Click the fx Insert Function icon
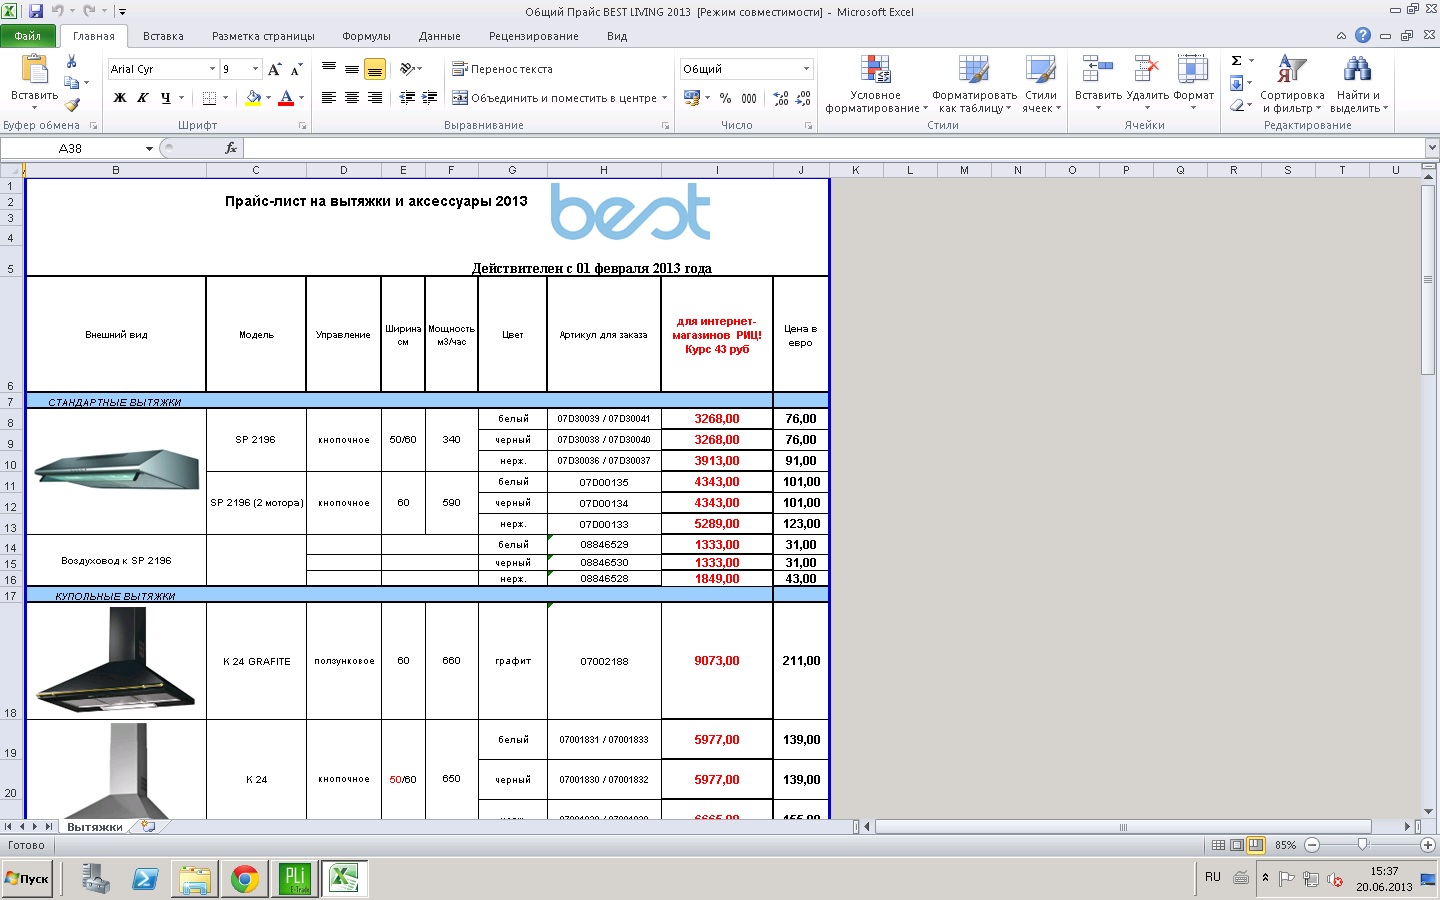 (x=231, y=148)
